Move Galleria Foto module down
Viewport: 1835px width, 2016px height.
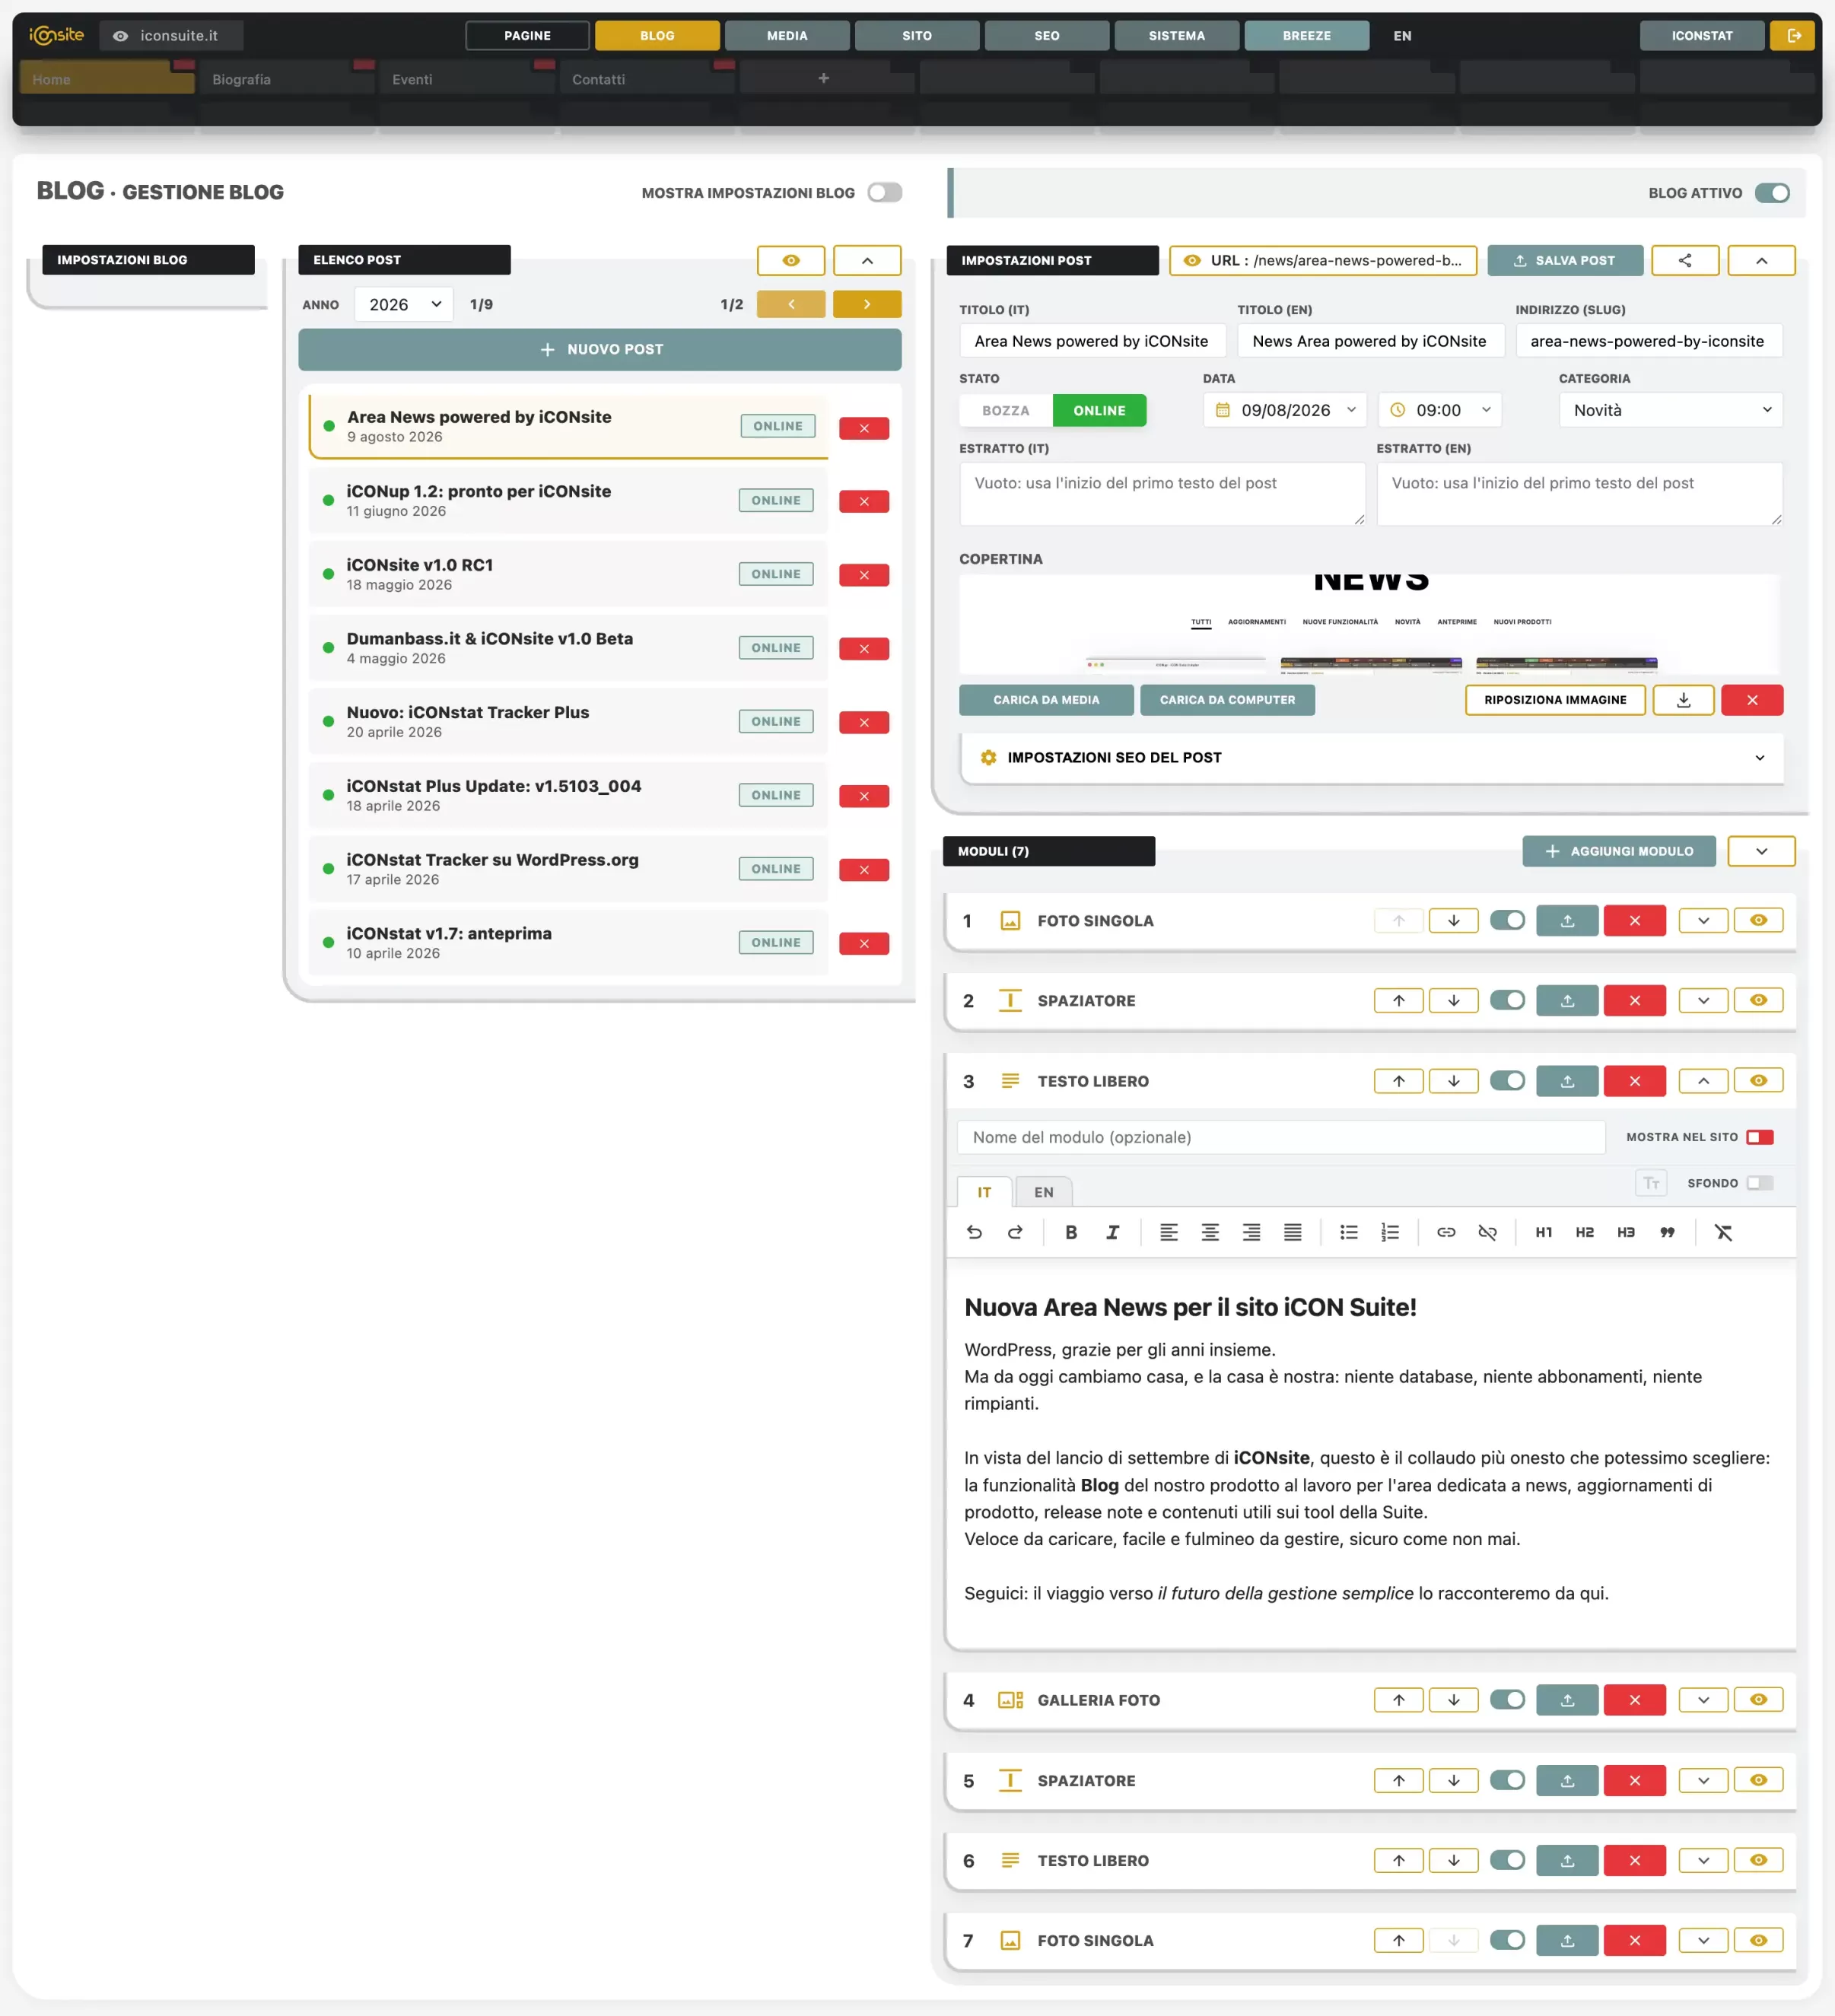click(x=1454, y=1700)
